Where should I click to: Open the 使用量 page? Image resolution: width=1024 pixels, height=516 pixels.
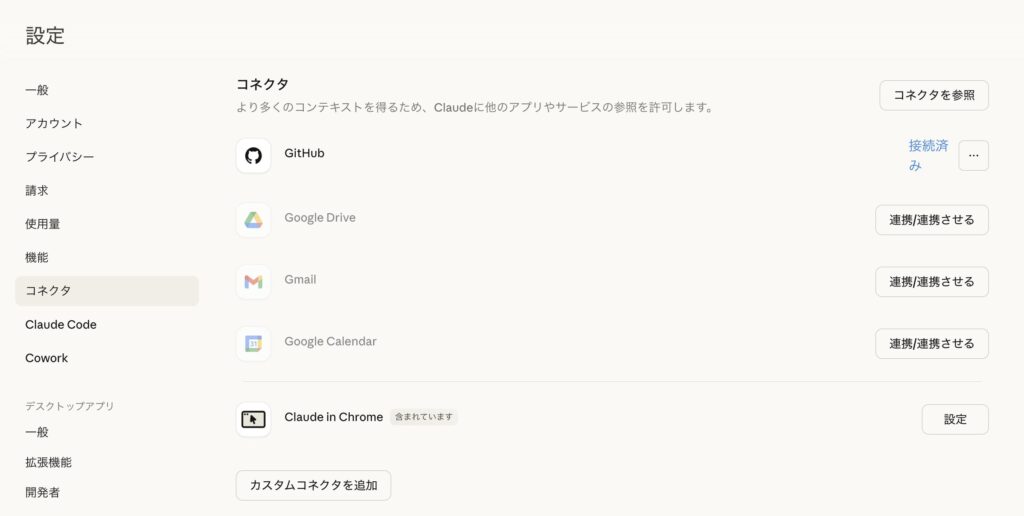coord(43,224)
